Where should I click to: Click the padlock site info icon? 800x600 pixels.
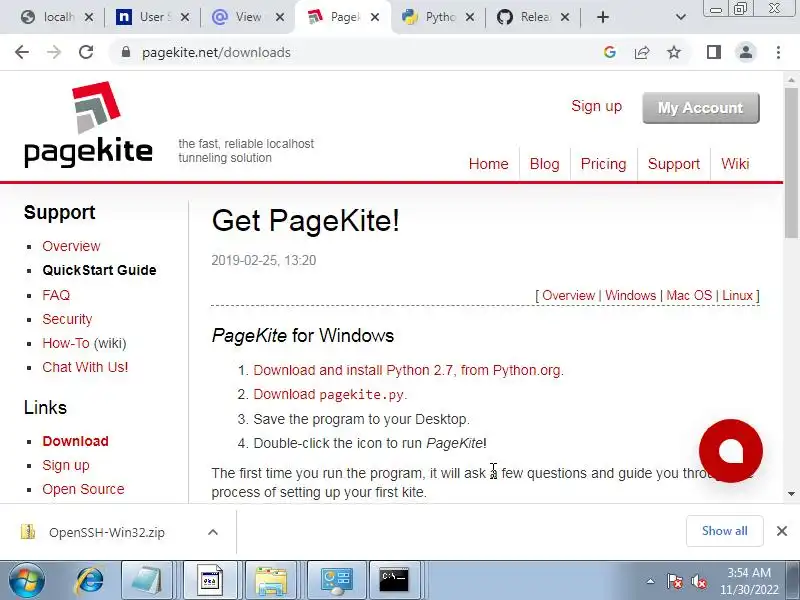click(126, 52)
